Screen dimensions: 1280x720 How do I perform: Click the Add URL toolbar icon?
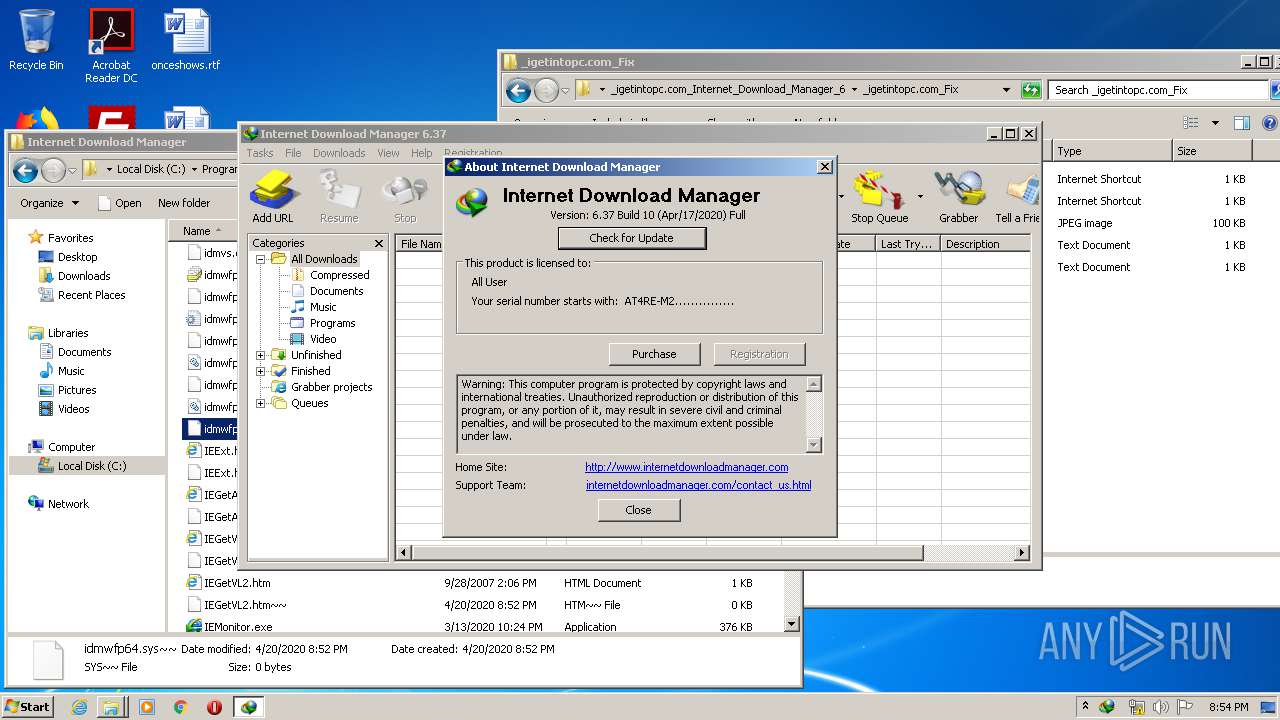point(272,196)
